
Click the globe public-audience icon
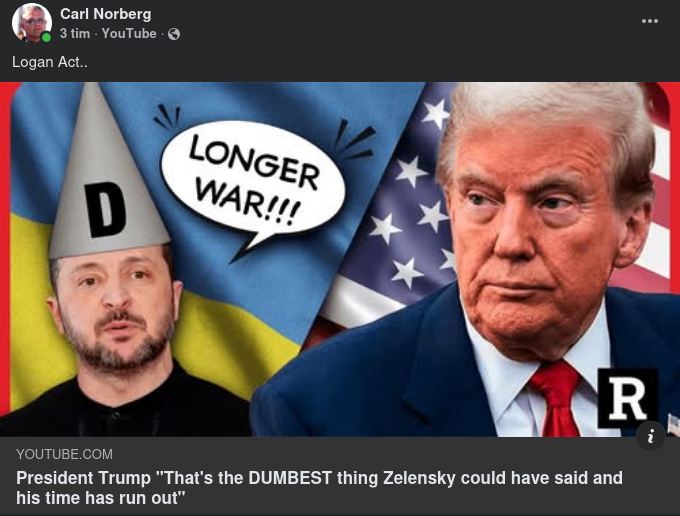coord(174,34)
